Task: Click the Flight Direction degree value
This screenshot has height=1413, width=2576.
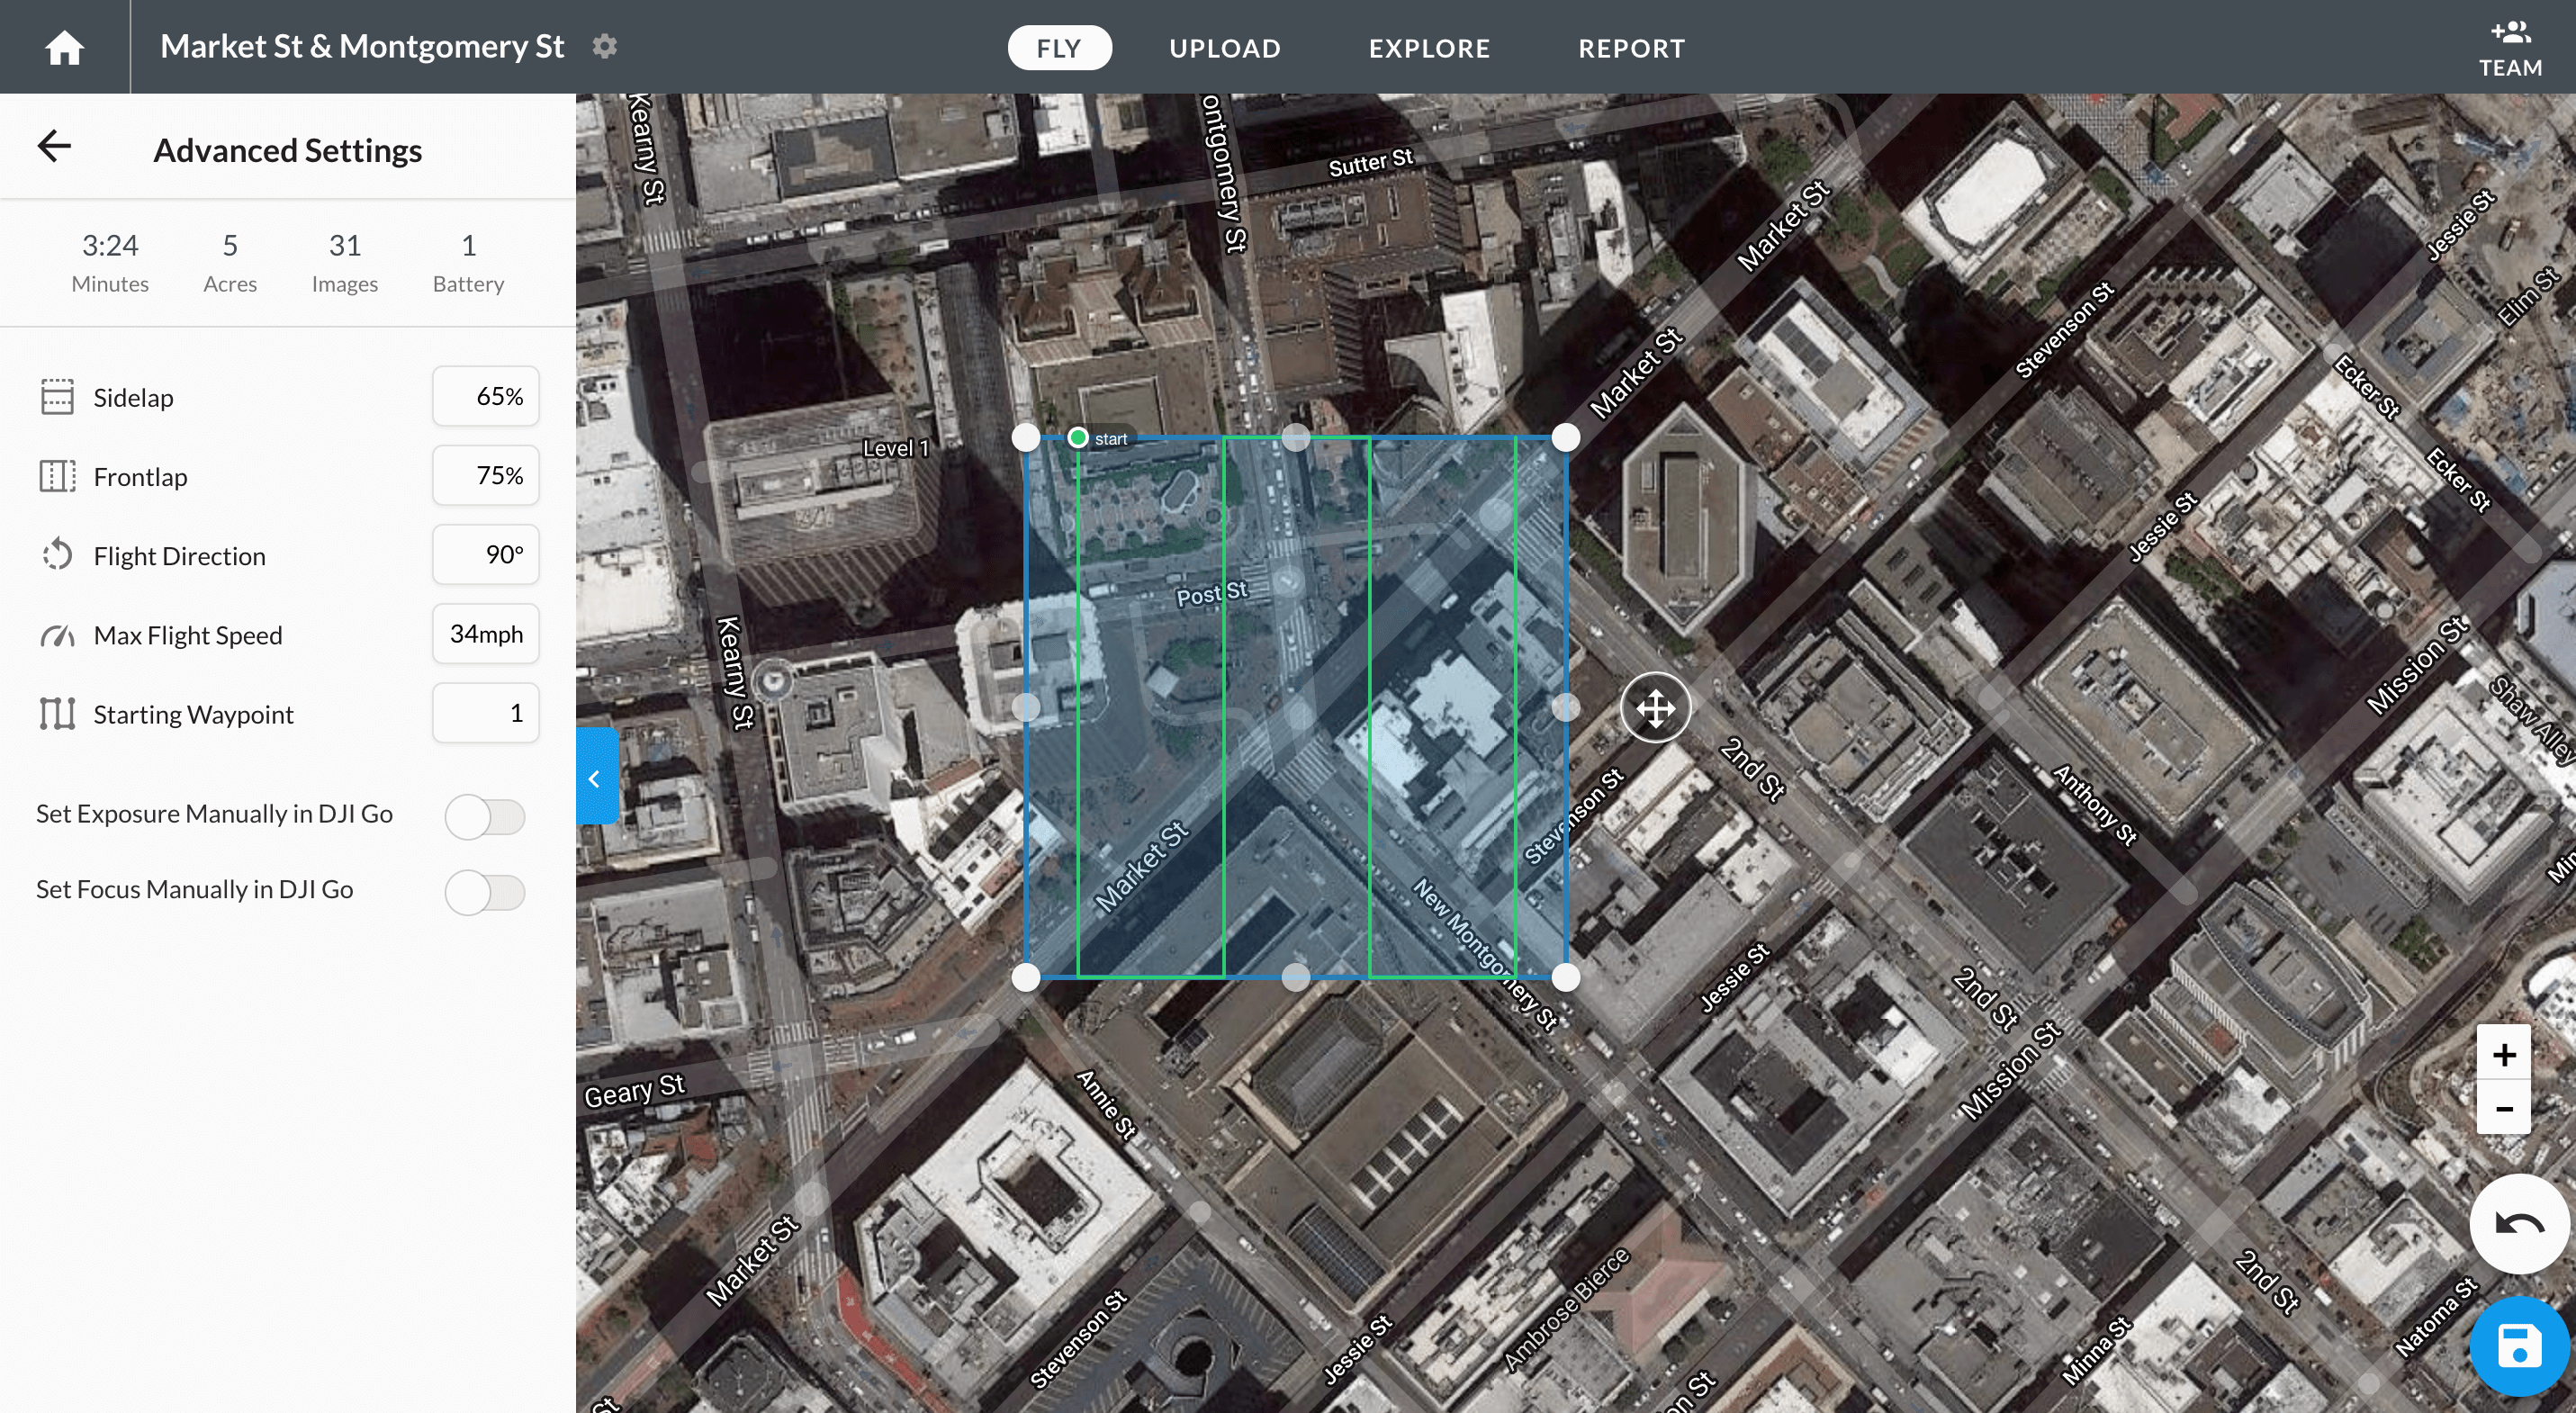Action: tap(489, 553)
